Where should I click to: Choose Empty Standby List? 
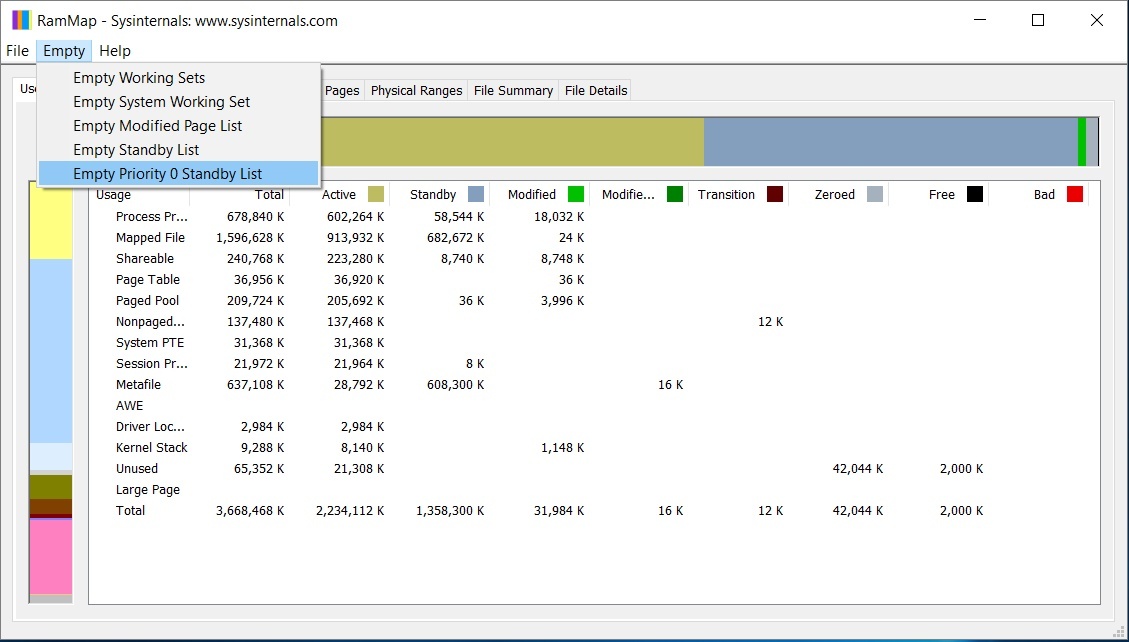pos(178,150)
